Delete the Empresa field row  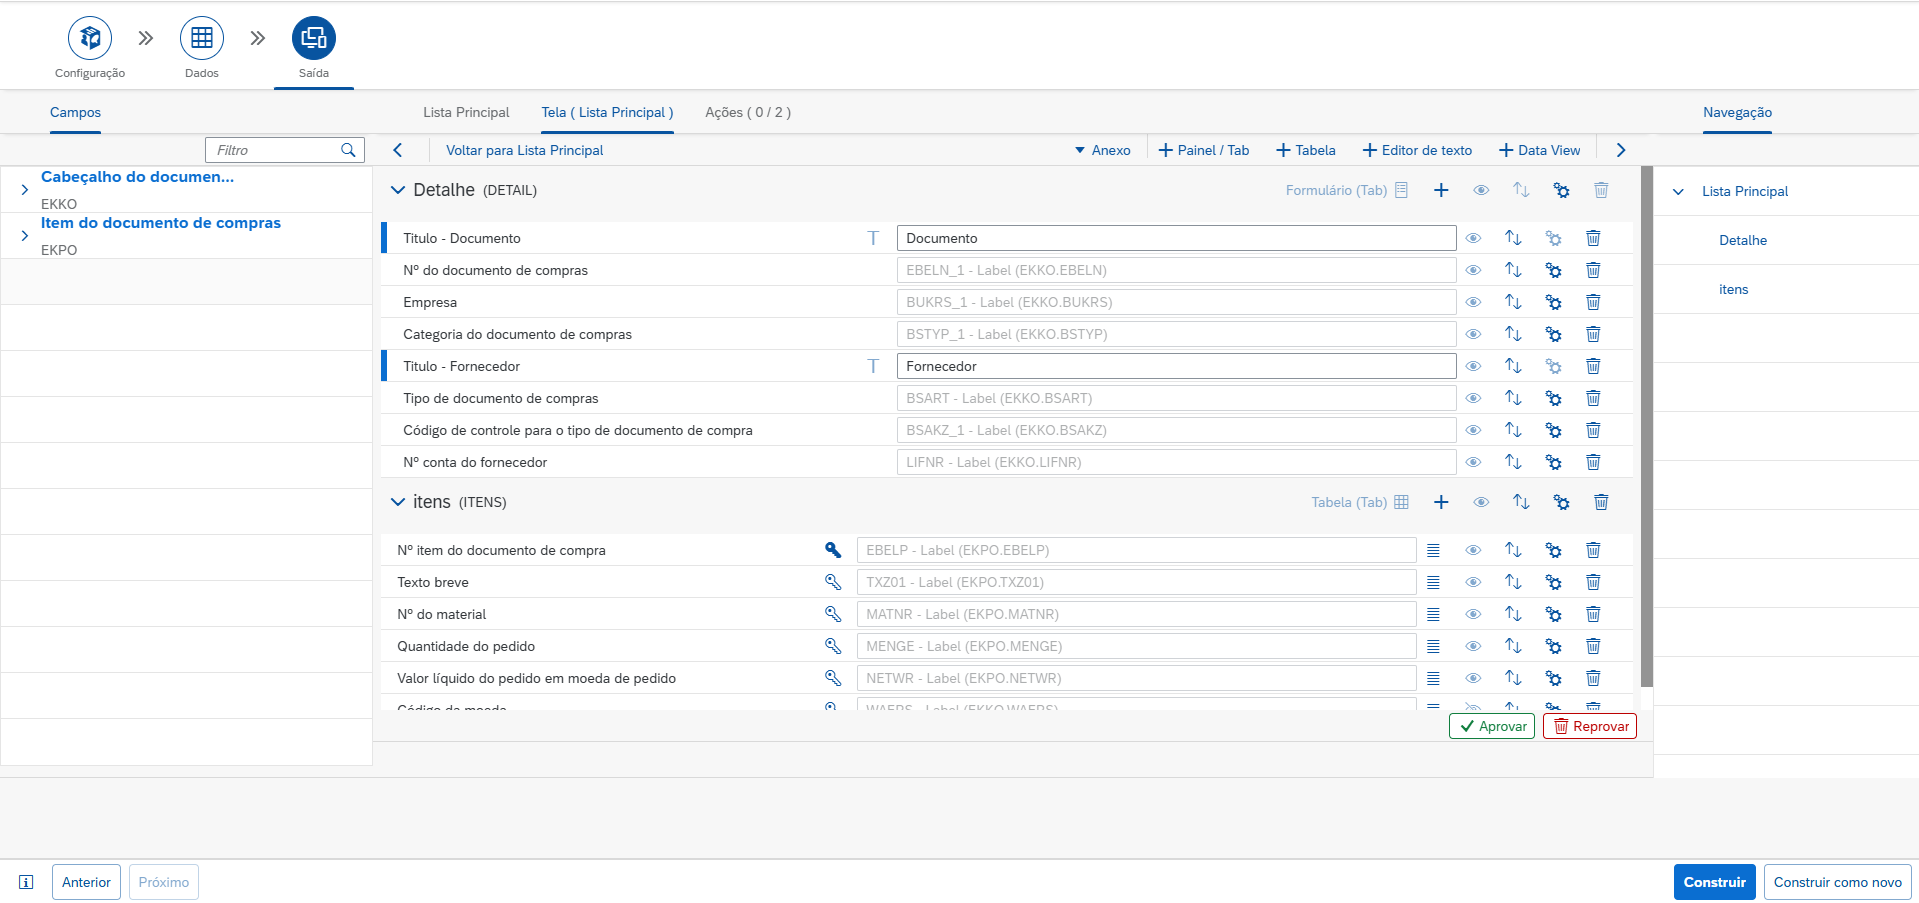tap(1593, 302)
